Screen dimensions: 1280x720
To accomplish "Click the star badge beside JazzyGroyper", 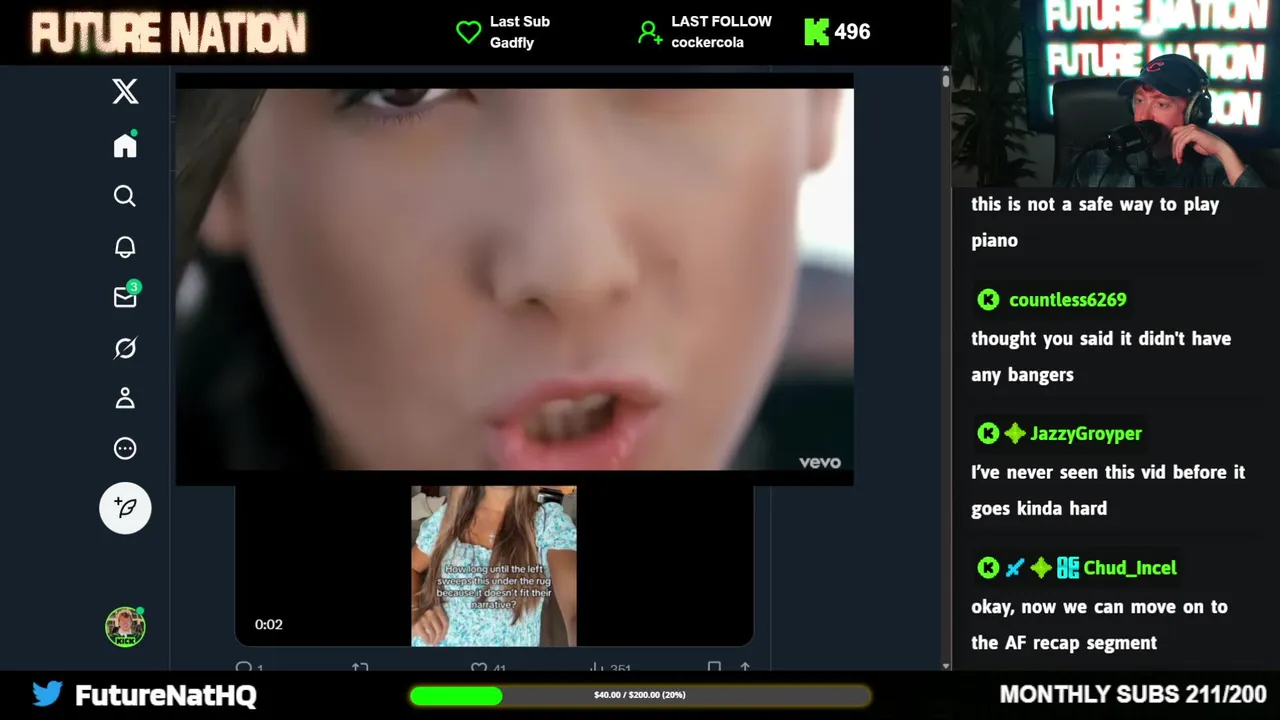I will coord(1015,433).
